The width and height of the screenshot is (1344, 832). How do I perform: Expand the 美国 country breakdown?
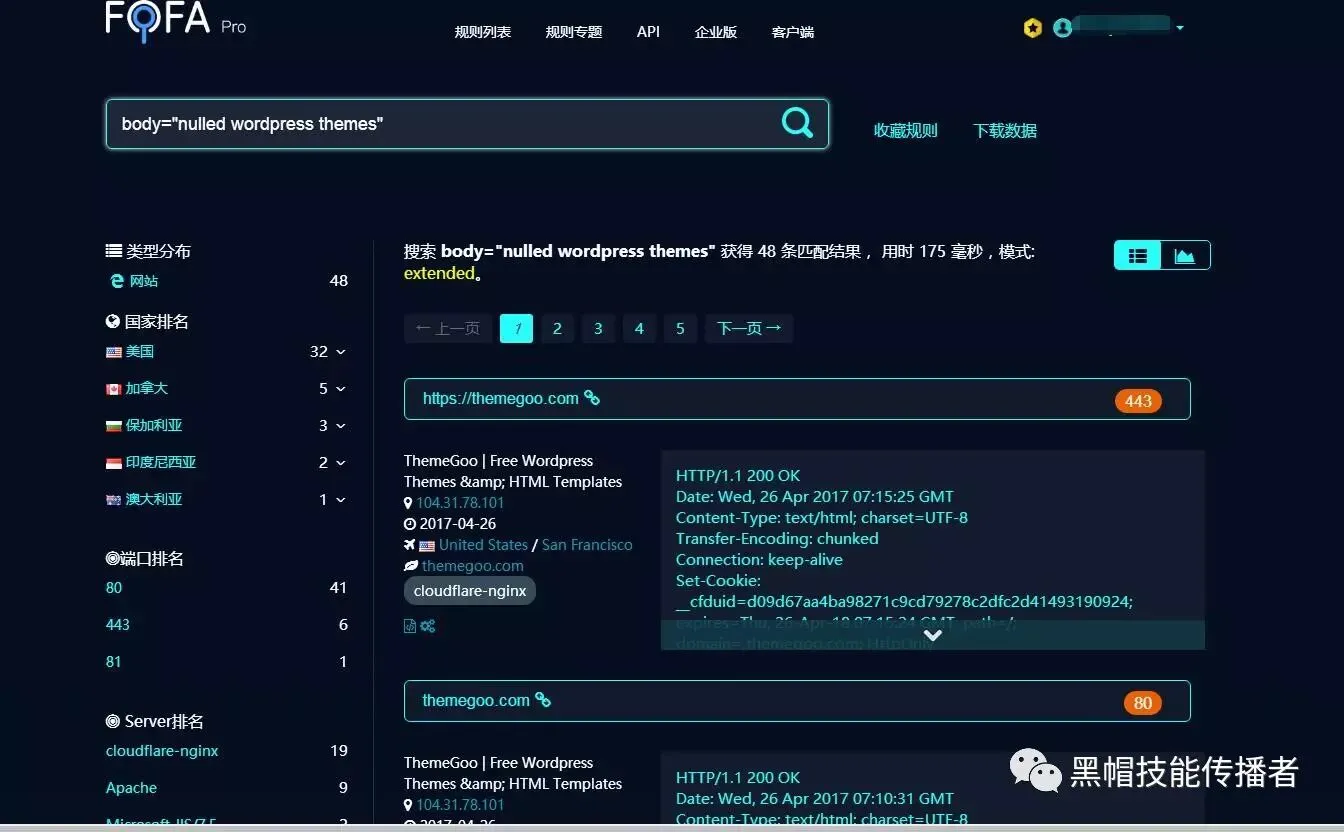point(341,352)
